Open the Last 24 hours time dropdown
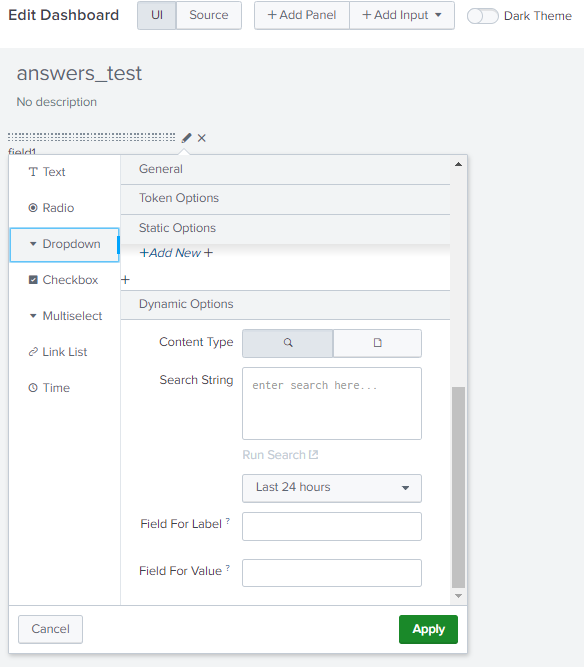584x667 pixels. point(332,488)
